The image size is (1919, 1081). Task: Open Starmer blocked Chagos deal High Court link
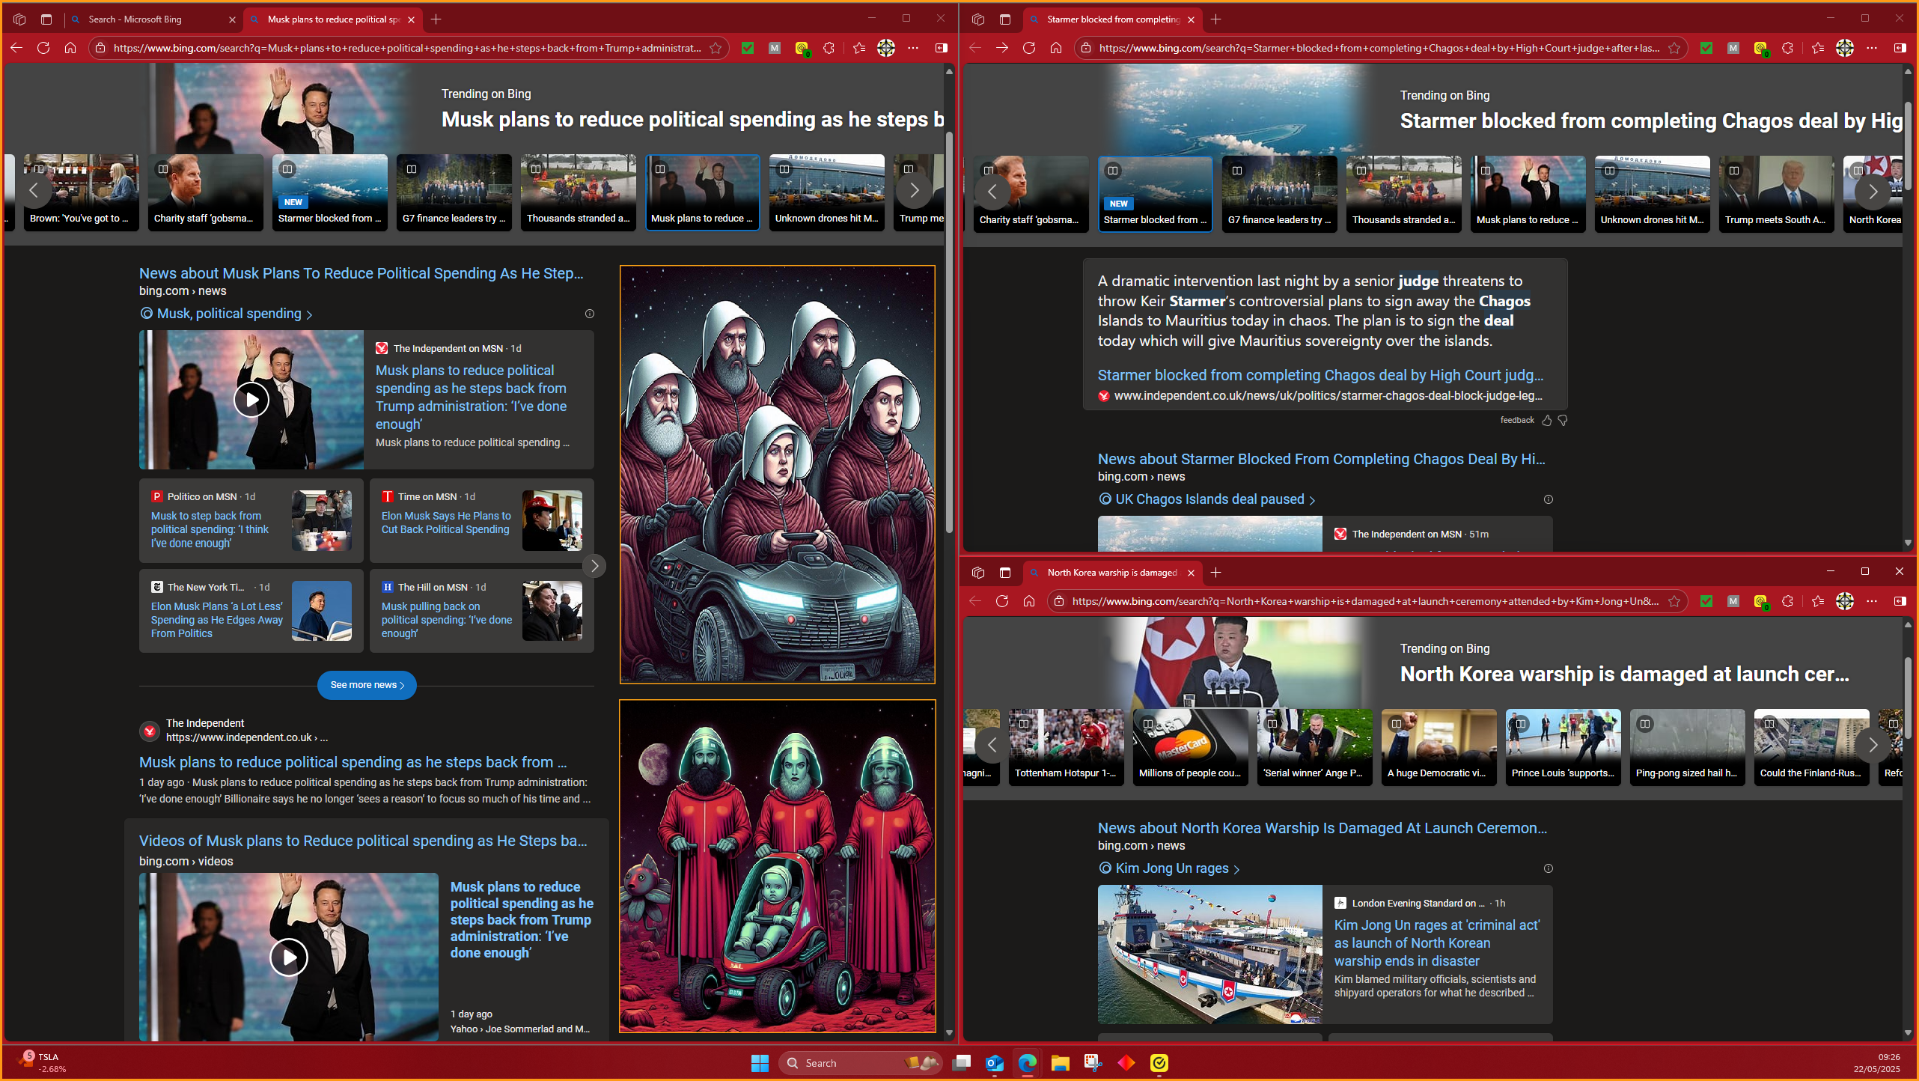click(x=1320, y=375)
